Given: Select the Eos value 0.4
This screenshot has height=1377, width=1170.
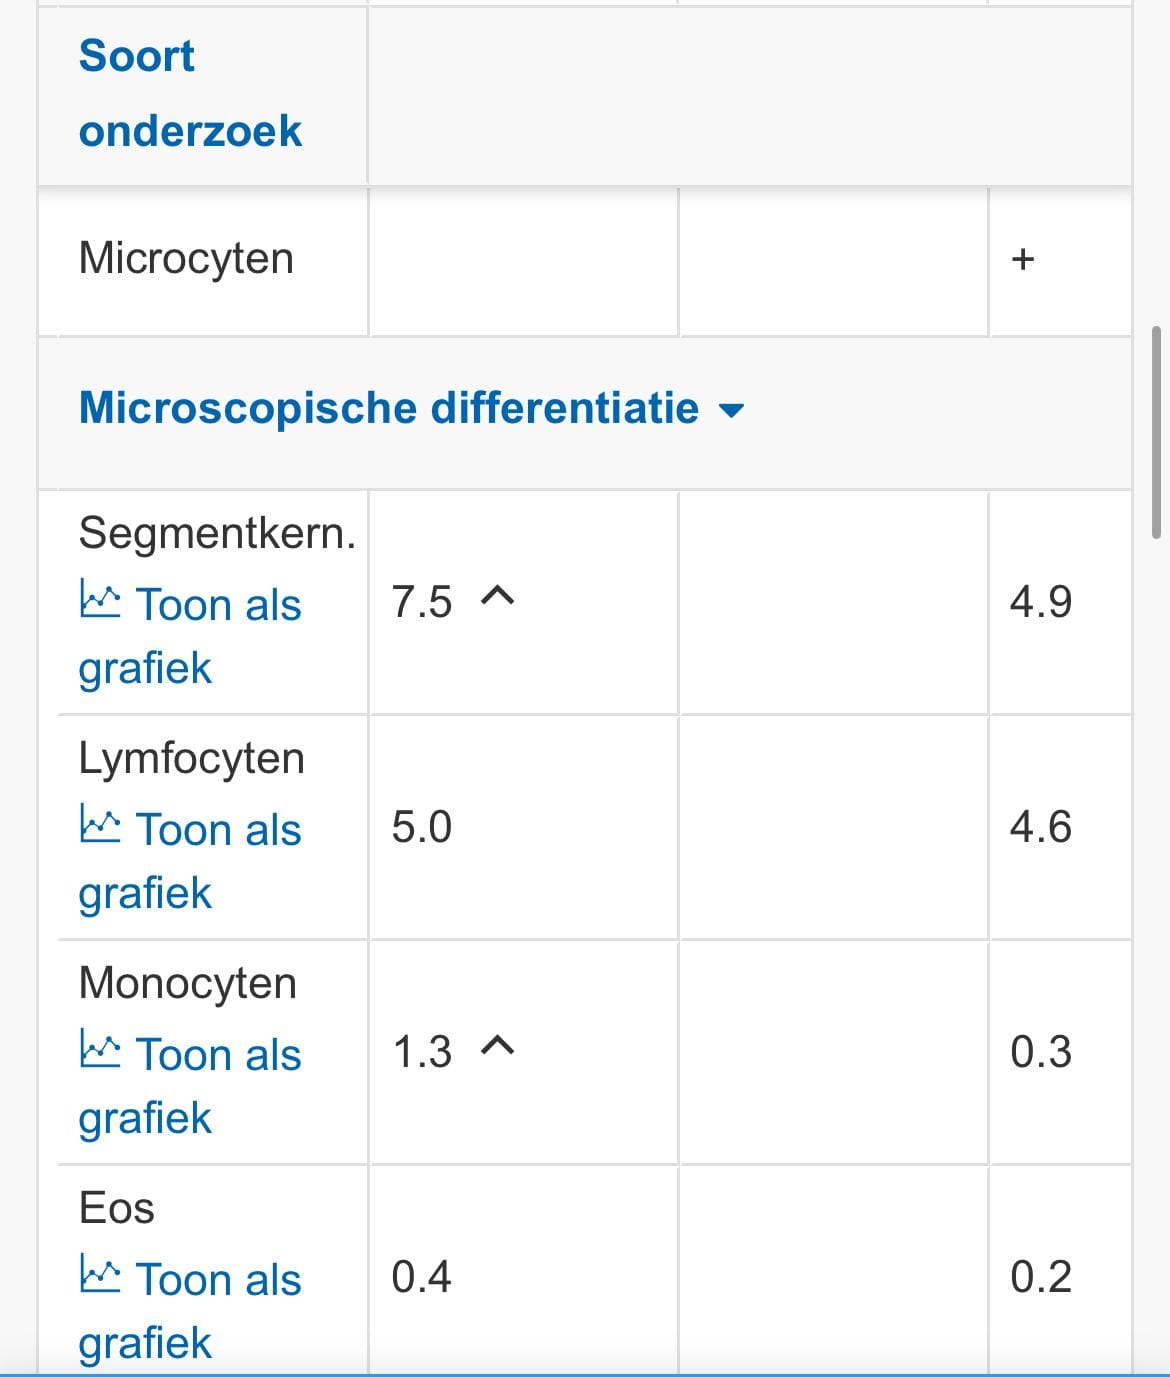Looking at the screenshot, I should click(x=422, y=1278).
